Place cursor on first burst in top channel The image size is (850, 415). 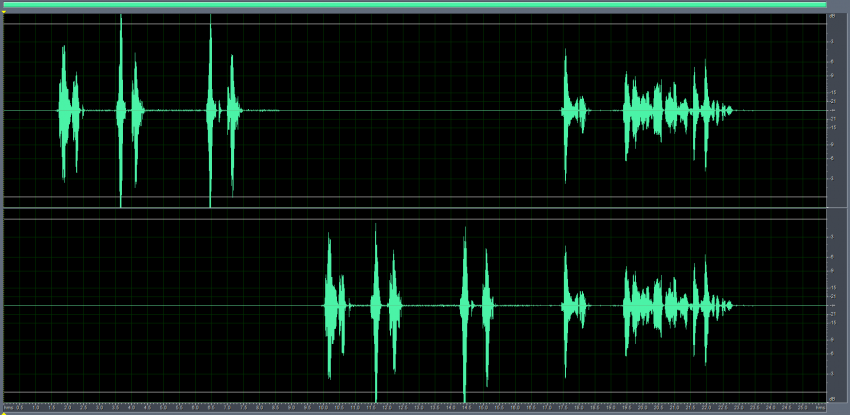click(68, 110)
